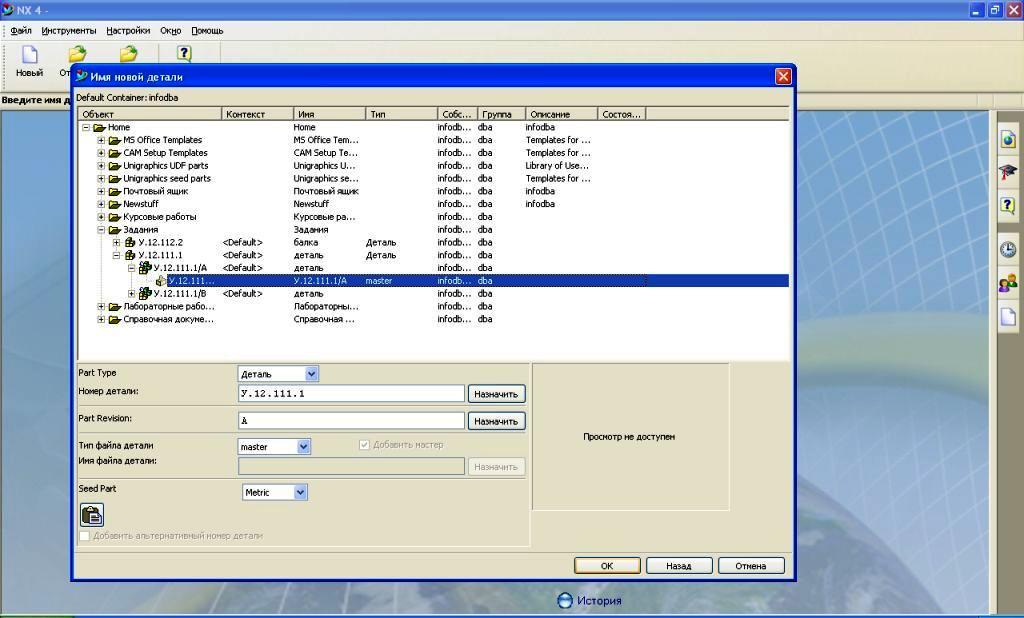This screenshot has height=618, width=1024.
Task: Open the Окно menu
Action: [170, 31]
